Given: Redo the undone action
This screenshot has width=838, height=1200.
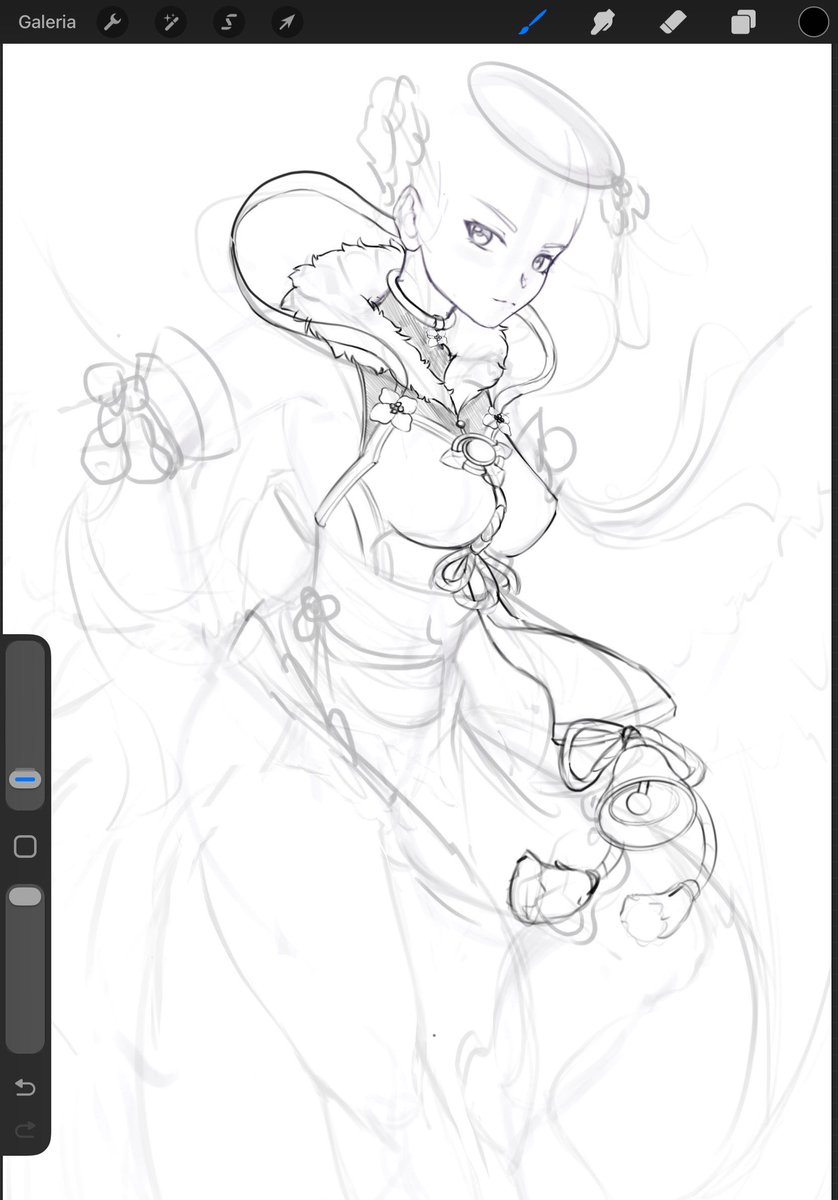Looking at the screenshot, I should (x=24, y=1130).
